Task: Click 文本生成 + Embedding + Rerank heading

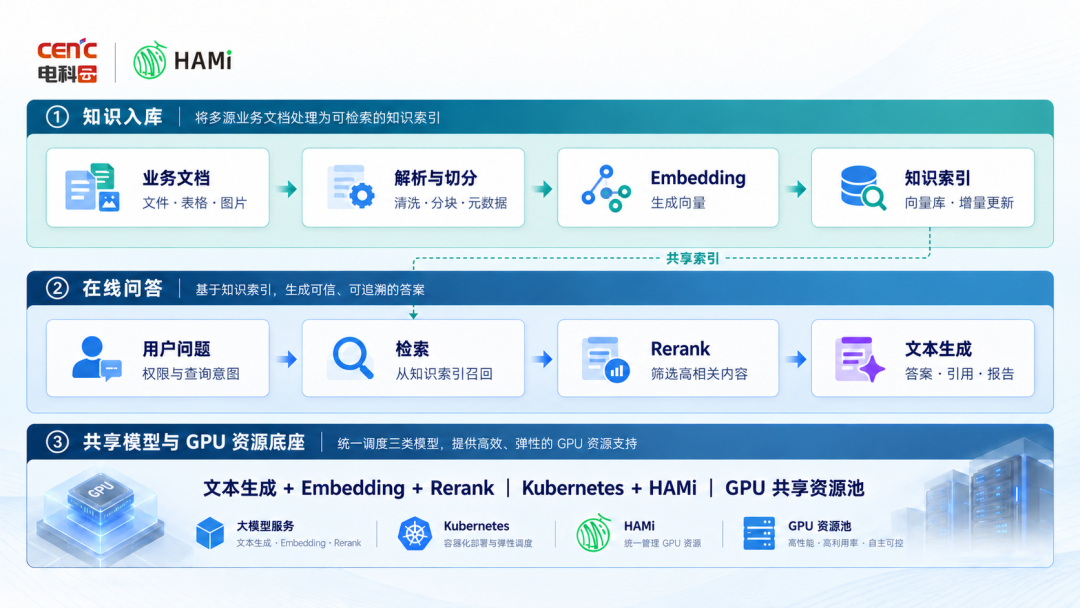Action: (x=349, y=488)
